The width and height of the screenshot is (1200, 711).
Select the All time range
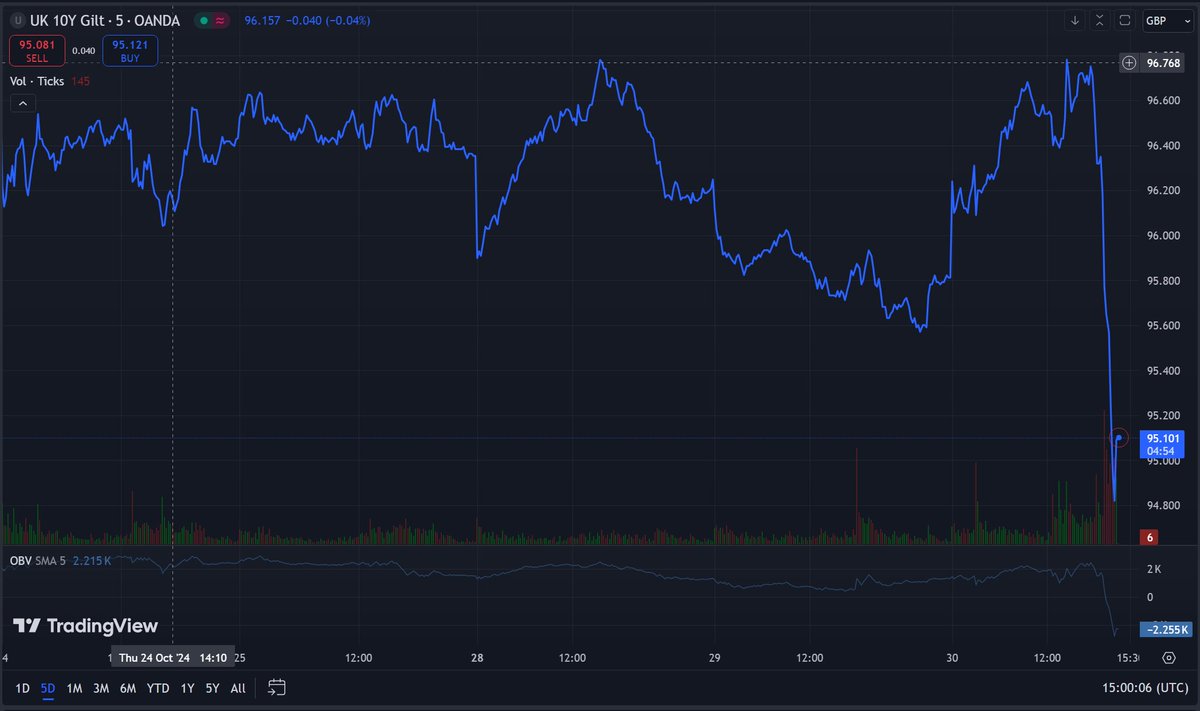coord(238,688)
